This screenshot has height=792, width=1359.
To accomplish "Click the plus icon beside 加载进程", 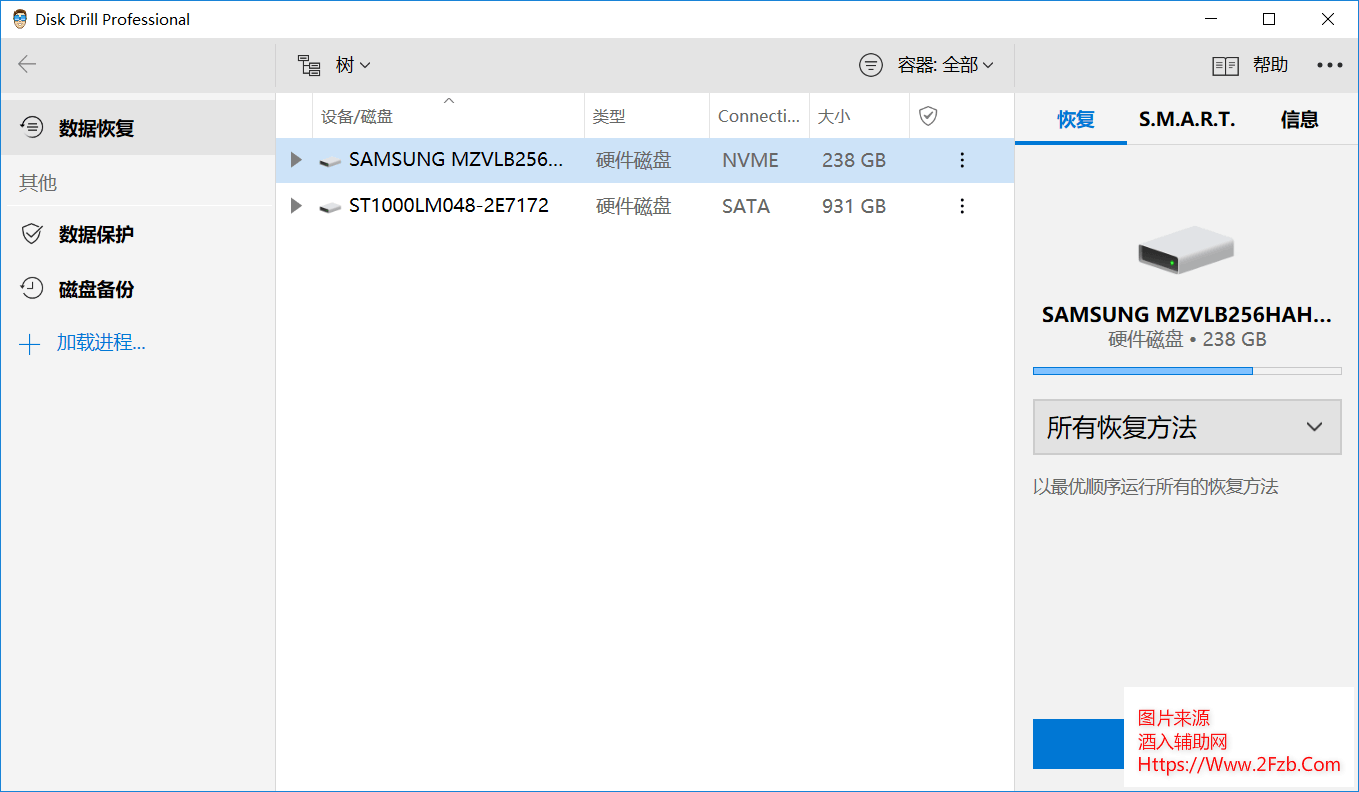I will (x=30, y=345).
